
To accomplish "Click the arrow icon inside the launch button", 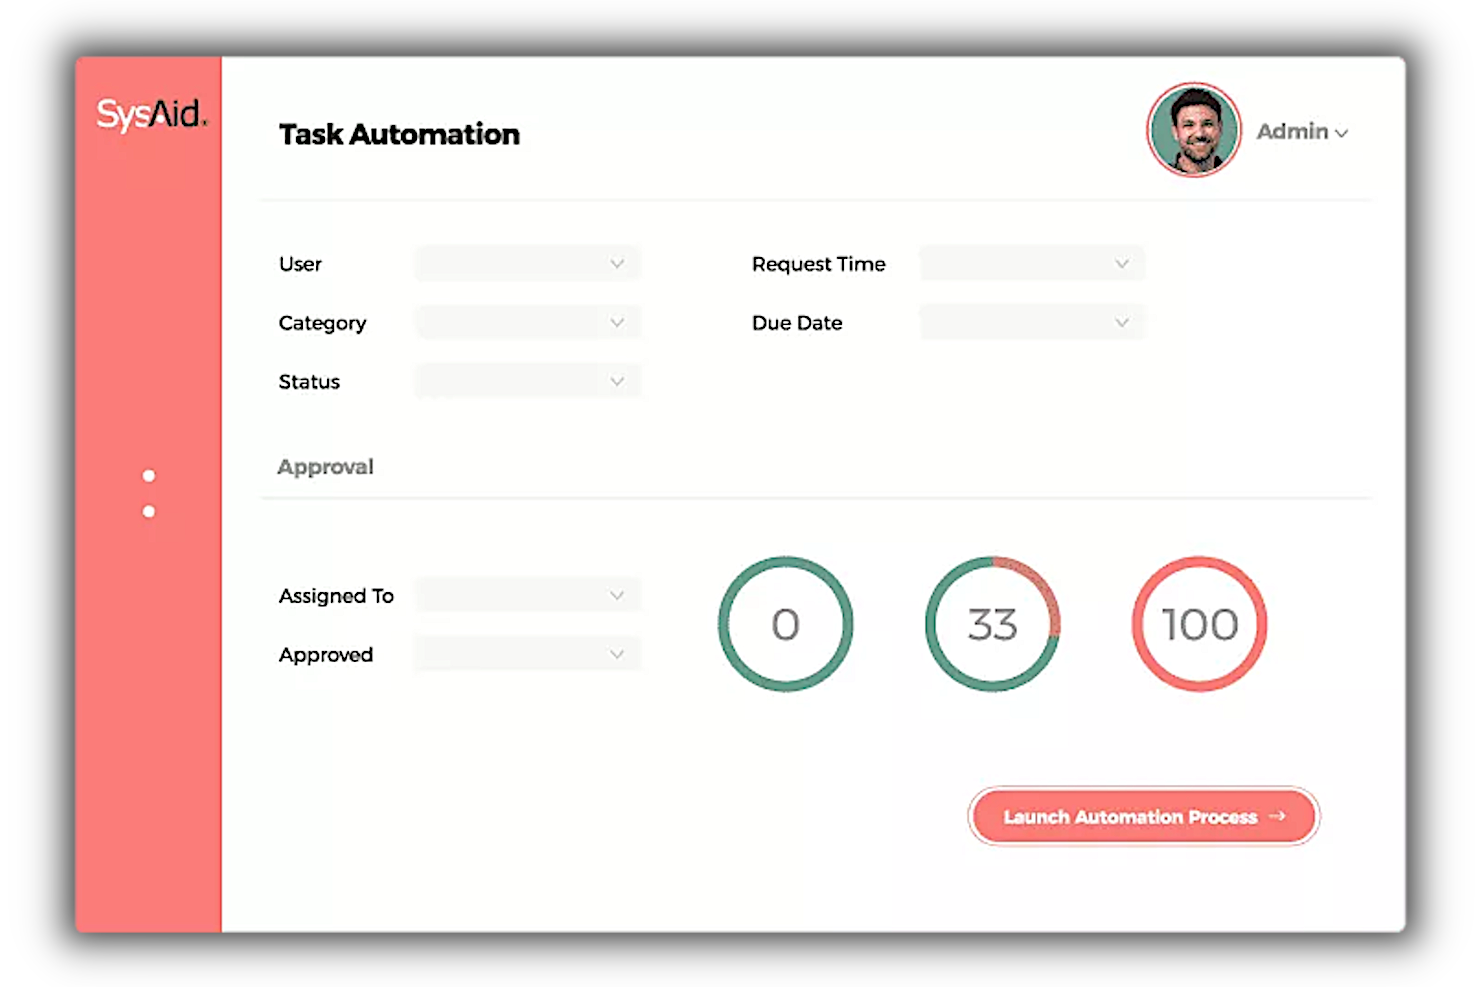I will [x=1277, y=816].
